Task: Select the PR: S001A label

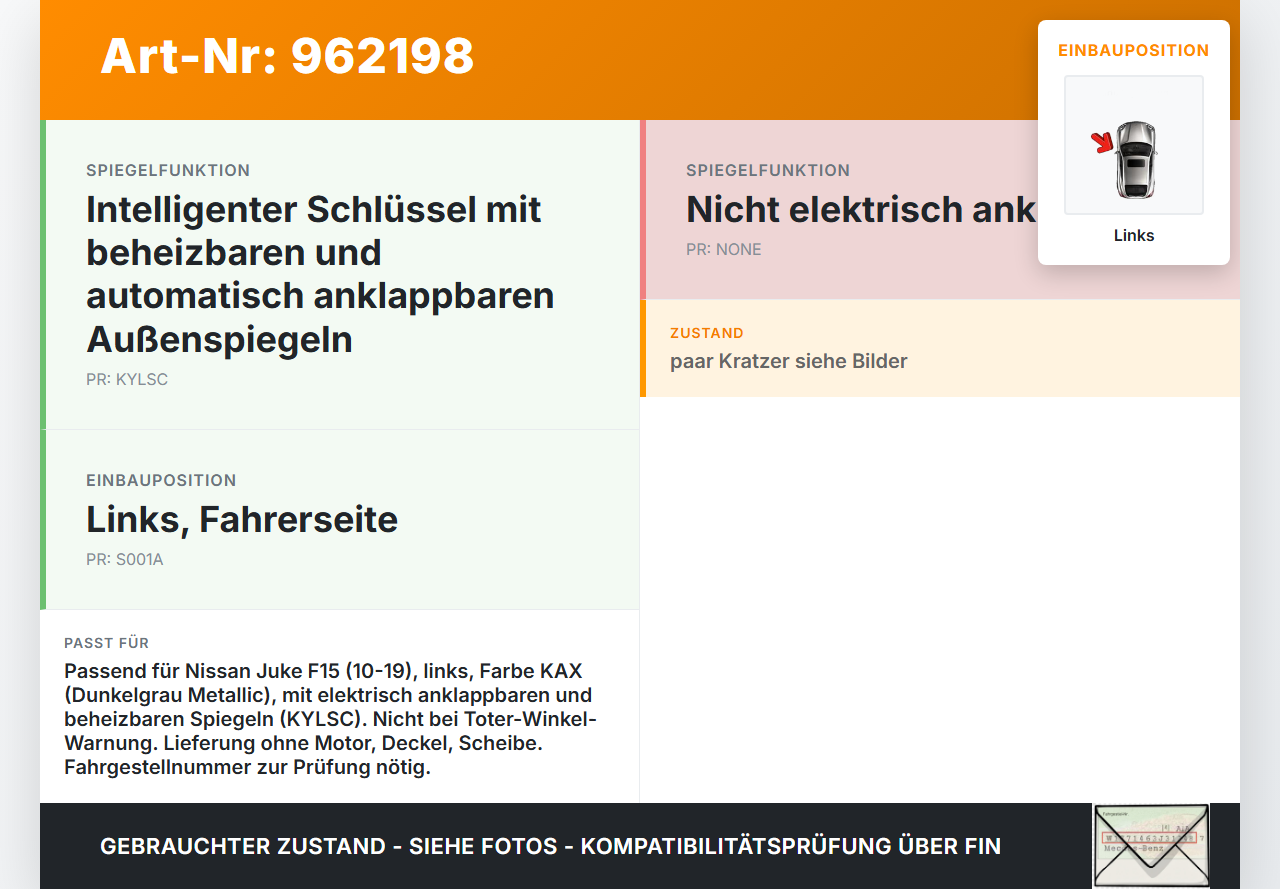Action: [x=125, y=559]
